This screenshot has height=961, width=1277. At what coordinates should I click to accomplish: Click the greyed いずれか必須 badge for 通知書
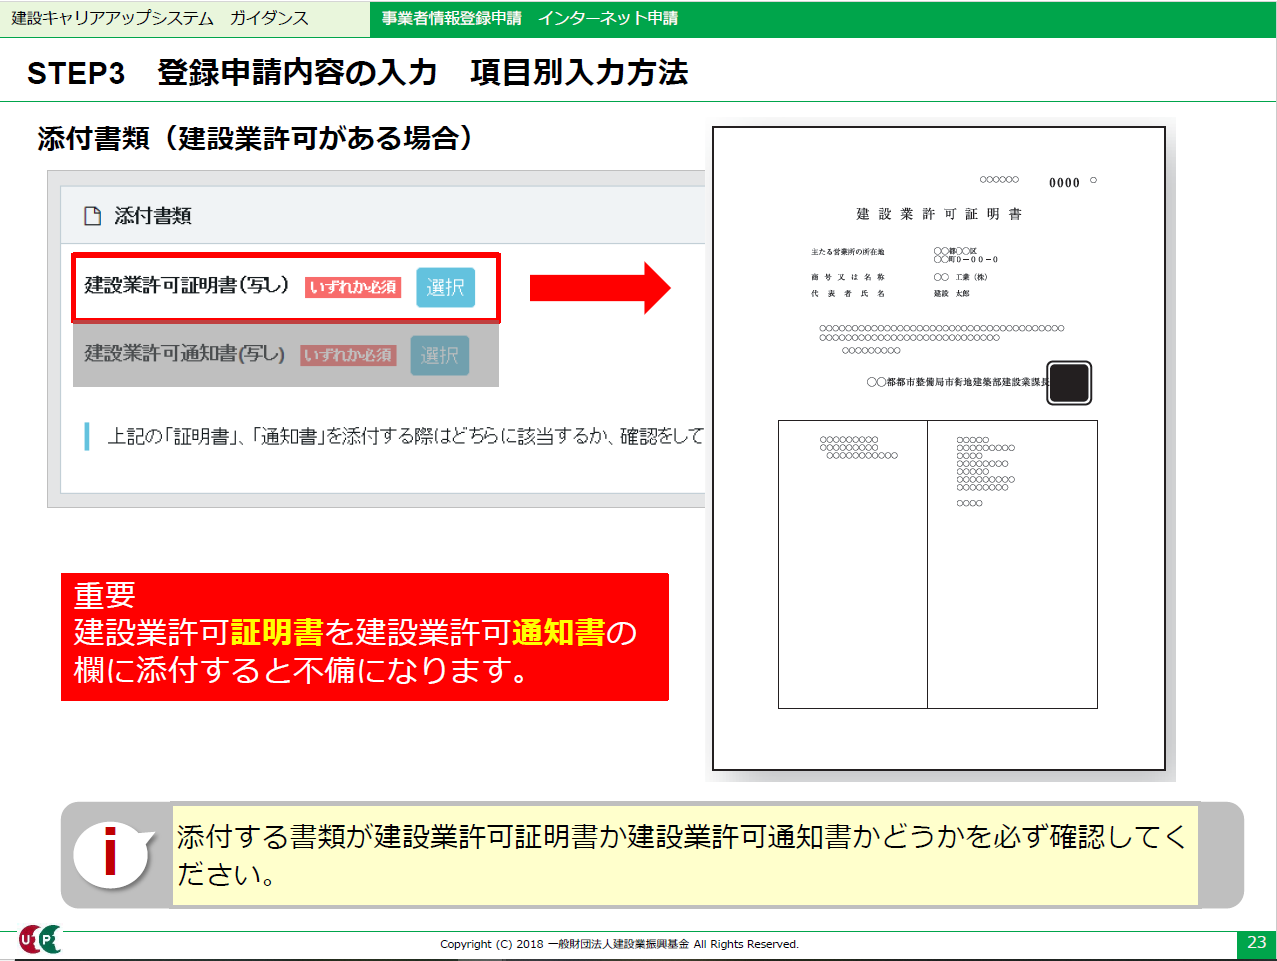(349, 356)
